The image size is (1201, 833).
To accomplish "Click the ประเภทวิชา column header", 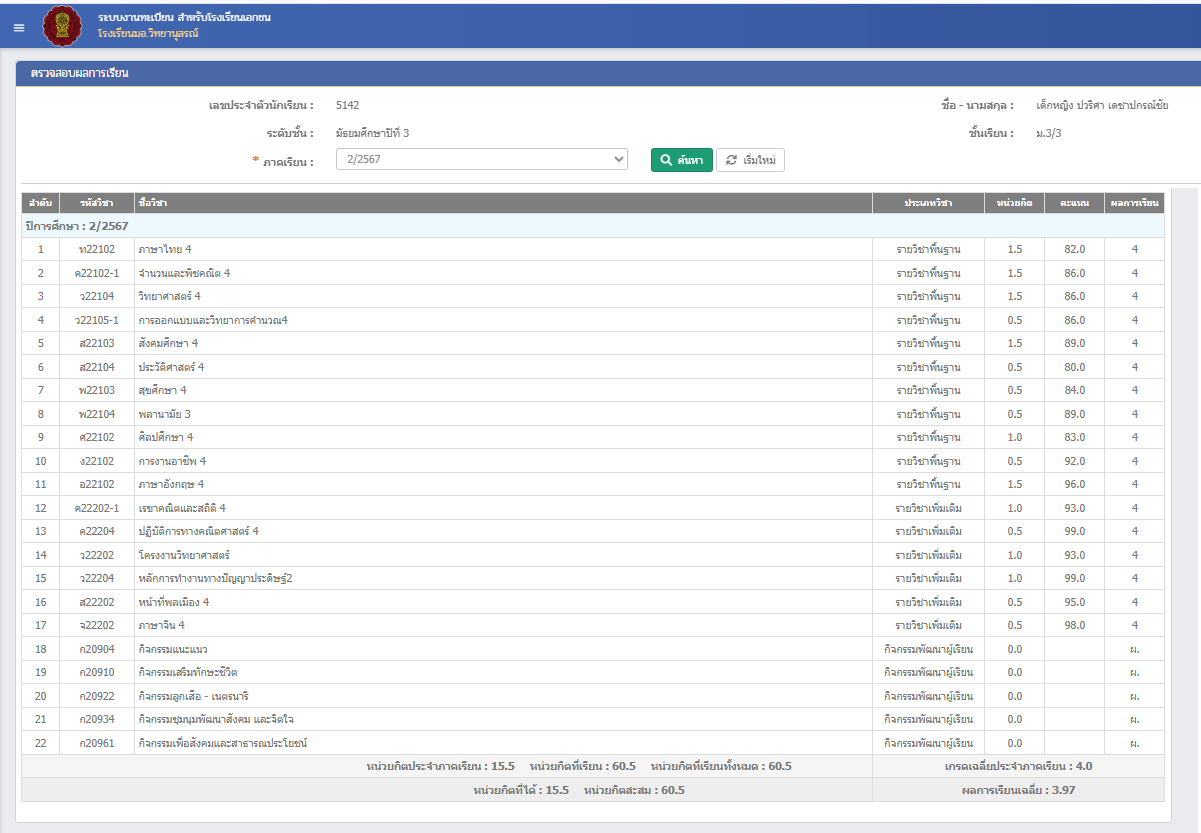I will [928, 203].
